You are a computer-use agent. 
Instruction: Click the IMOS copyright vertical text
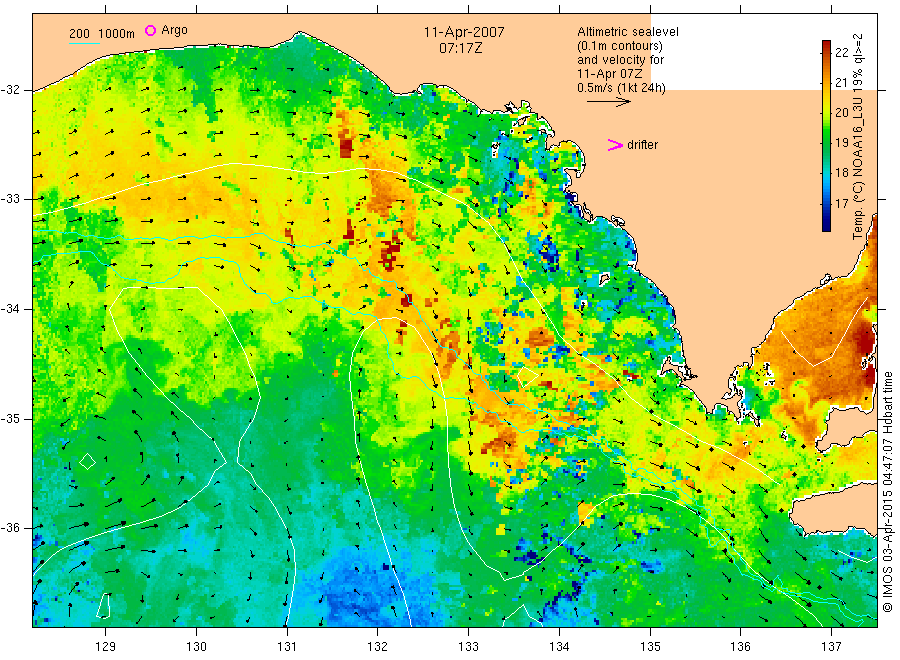point(888,491)
